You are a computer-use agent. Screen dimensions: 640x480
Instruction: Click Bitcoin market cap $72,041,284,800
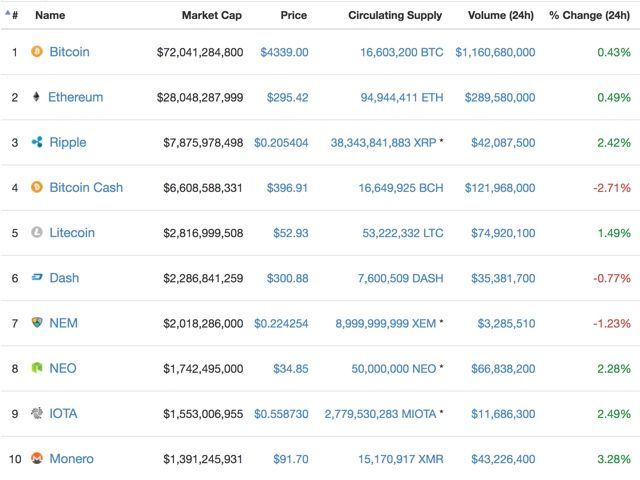tap(200, 52)
